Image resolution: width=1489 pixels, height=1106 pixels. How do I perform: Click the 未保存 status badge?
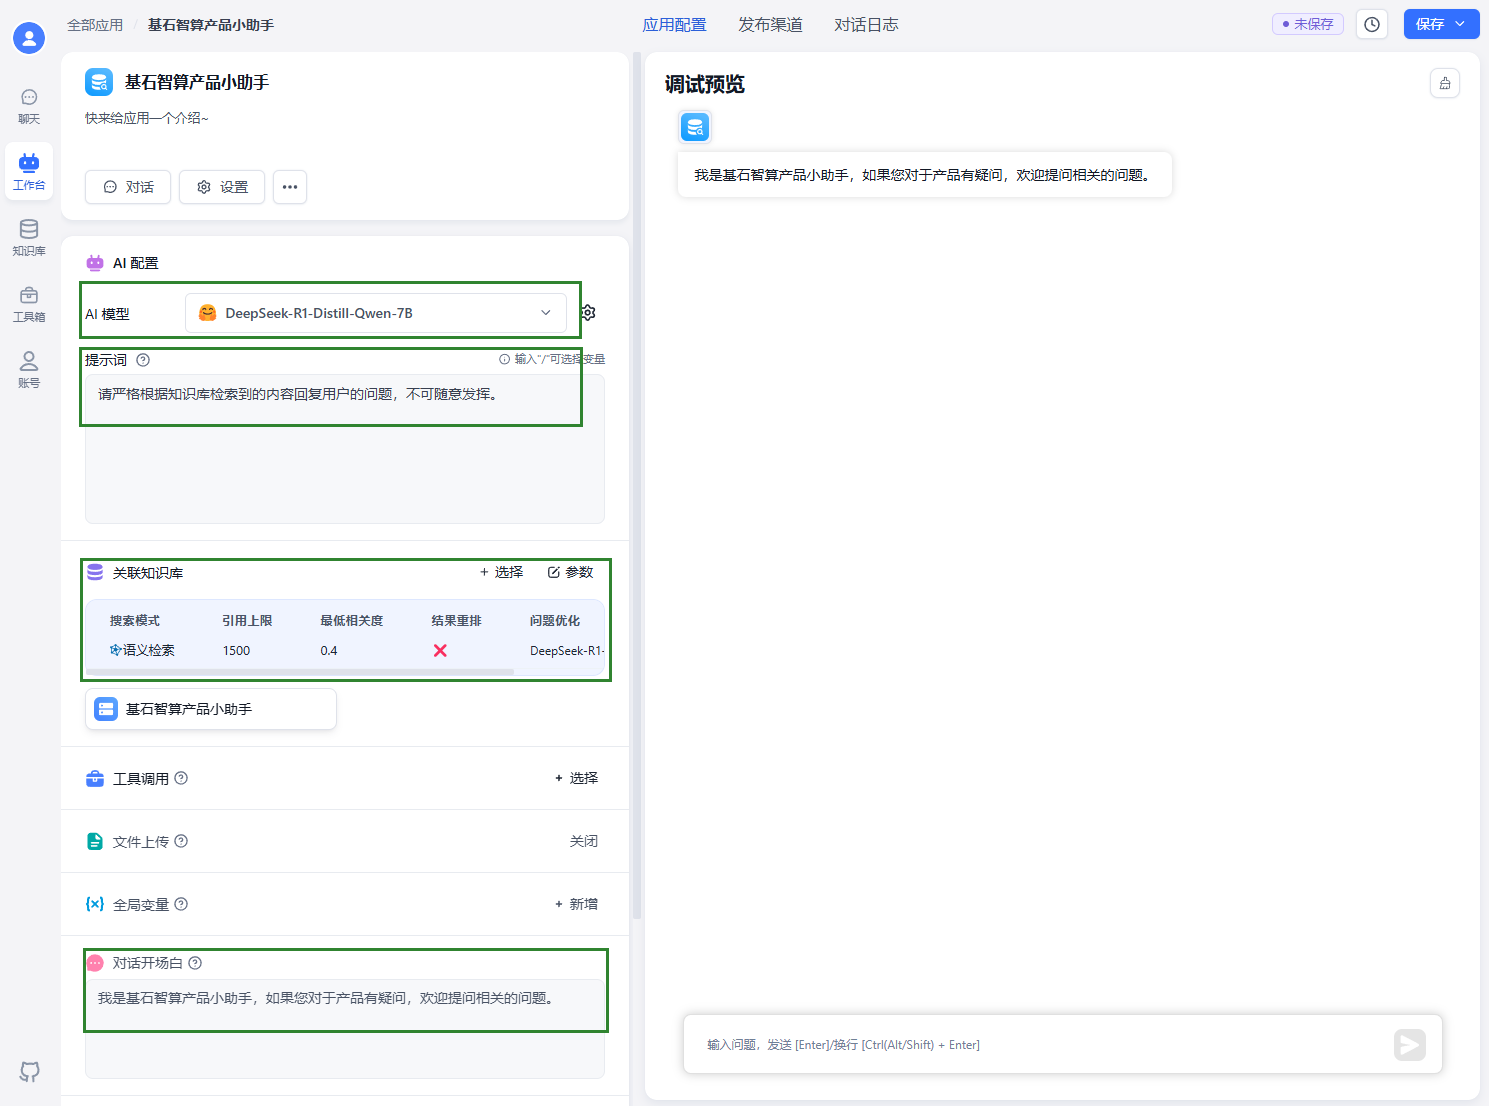(x=1308, y=24)
